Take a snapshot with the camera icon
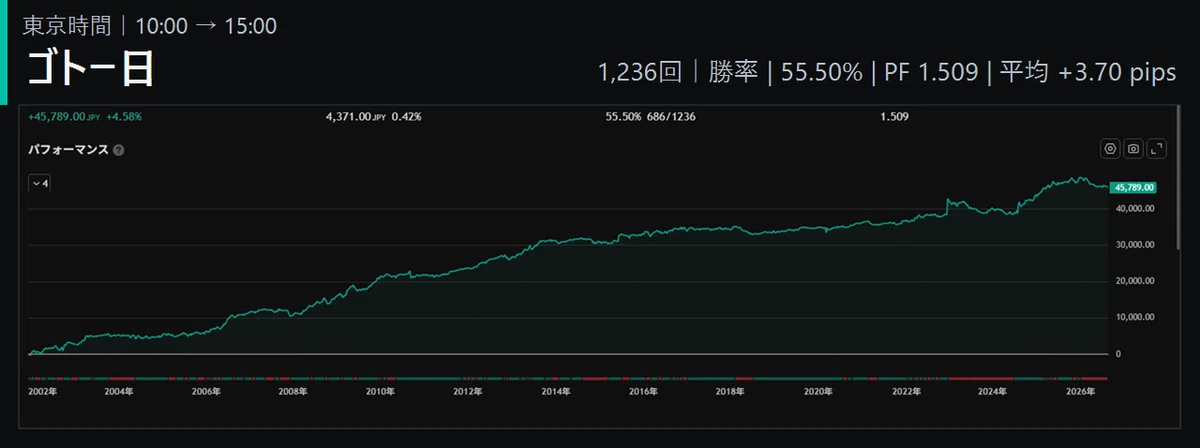Viewport: 1200px width, 448px height. [x=1133, y=149]
